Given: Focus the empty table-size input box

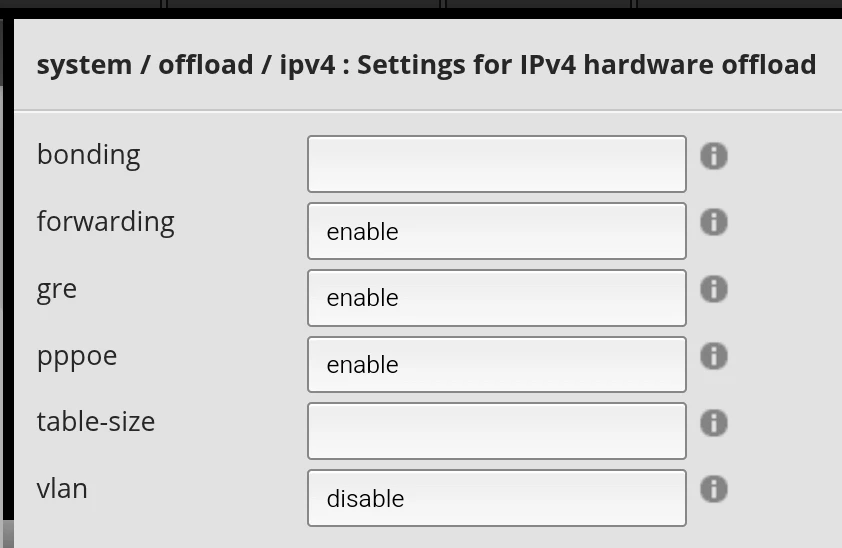Looking at the screenshot, I should (x=496, y=431).
